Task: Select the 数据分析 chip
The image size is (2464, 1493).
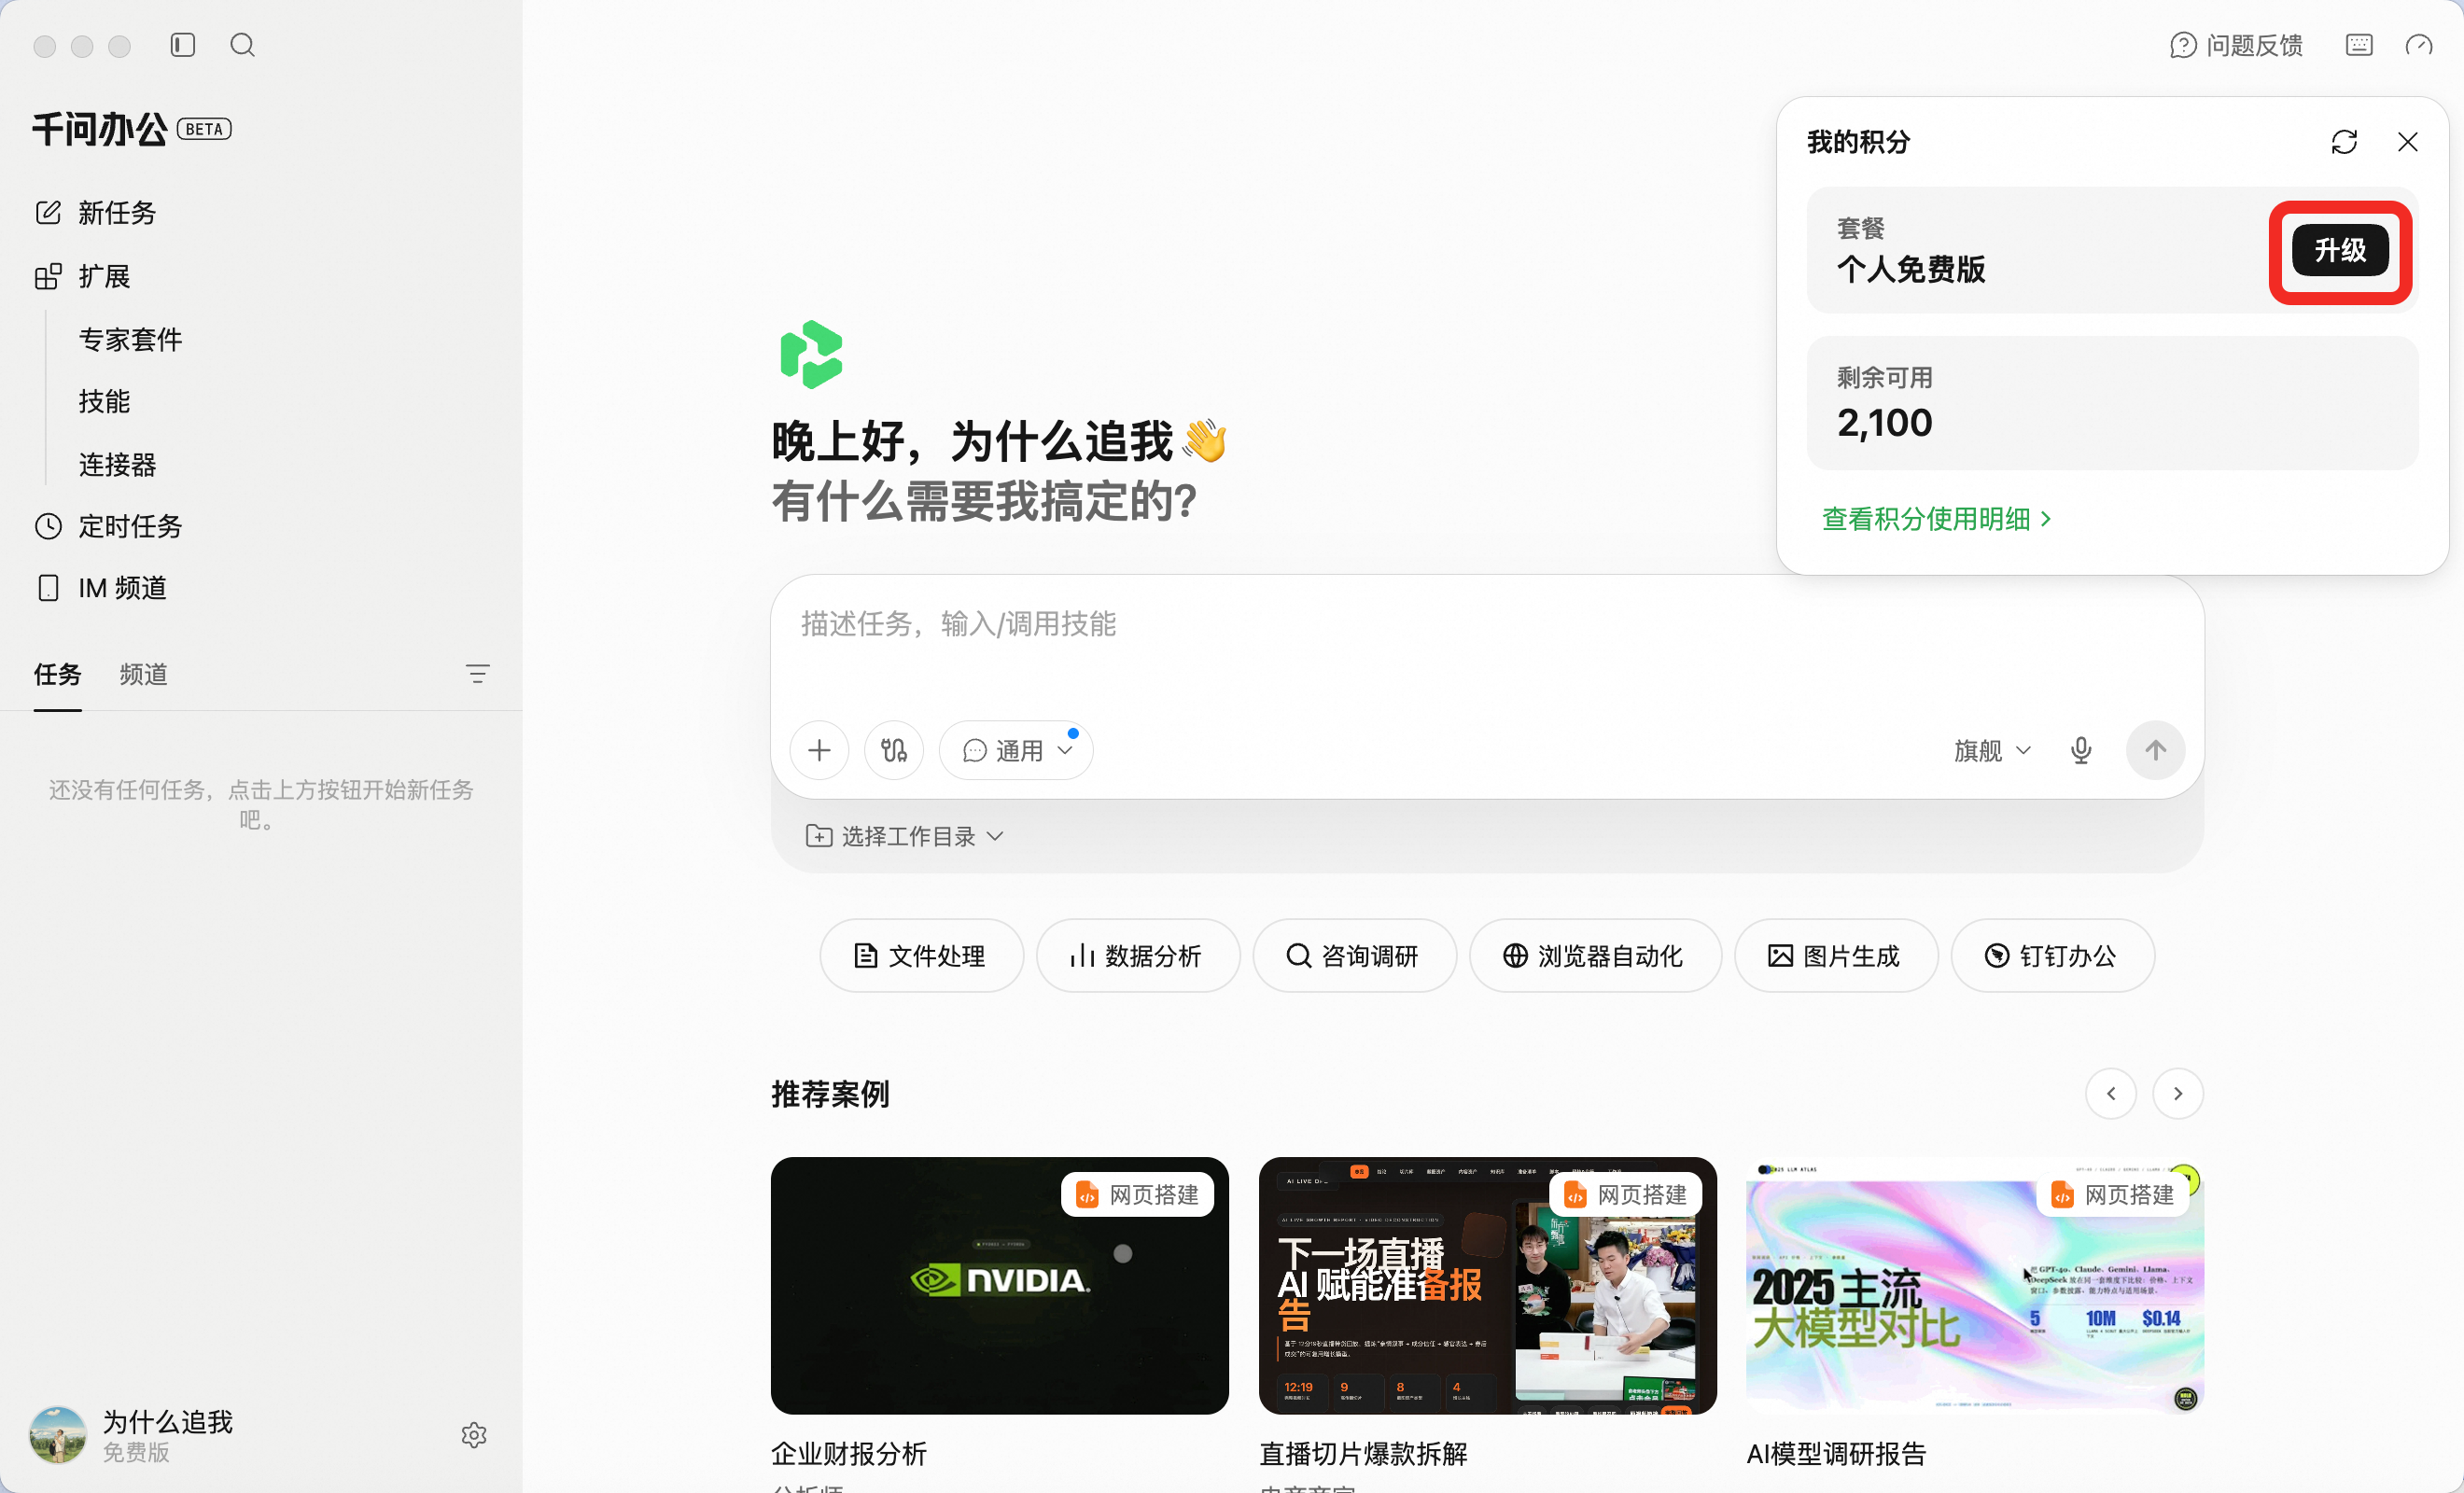Action: (x=1138, y=956)
